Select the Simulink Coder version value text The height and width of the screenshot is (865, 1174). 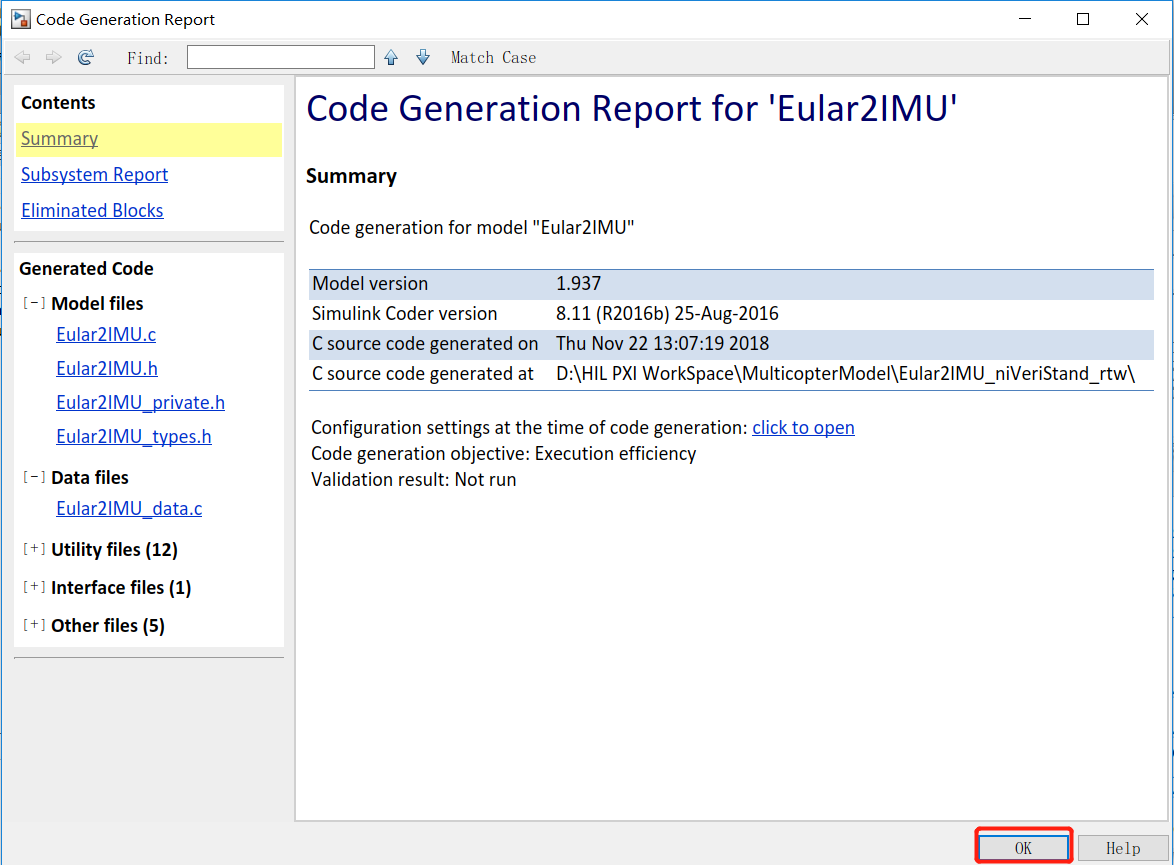[x=667, y=314]
